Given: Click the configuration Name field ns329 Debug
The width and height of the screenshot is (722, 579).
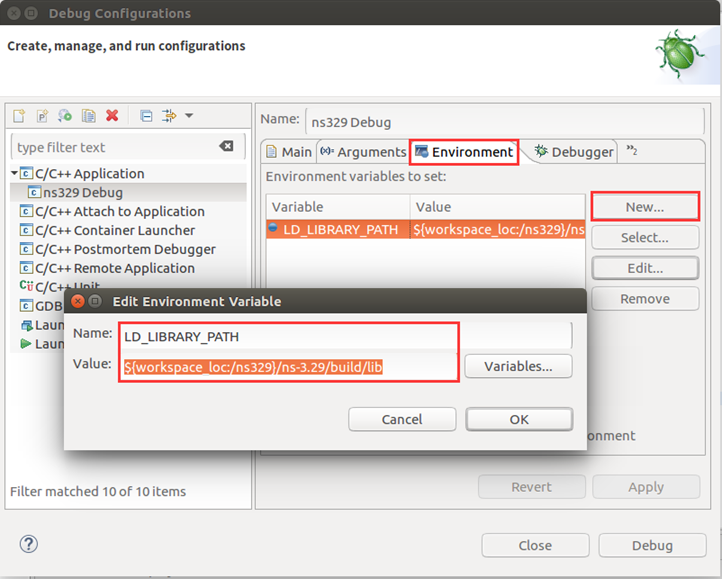Looking at the screenshot, I should (x=505, y=122).
